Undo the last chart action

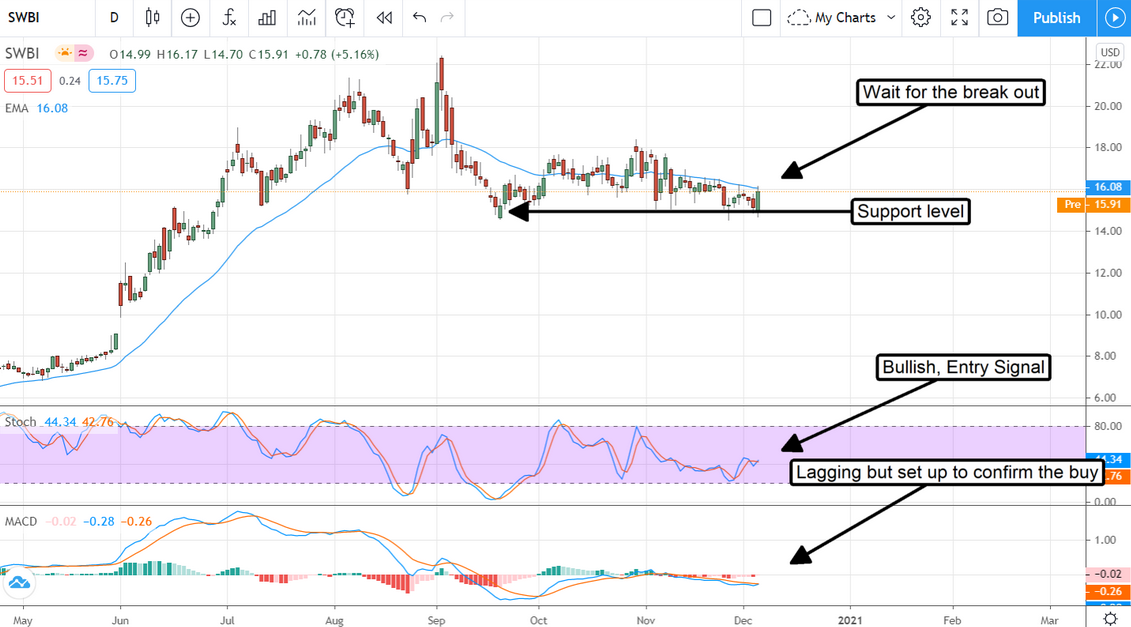coord(419,17)
